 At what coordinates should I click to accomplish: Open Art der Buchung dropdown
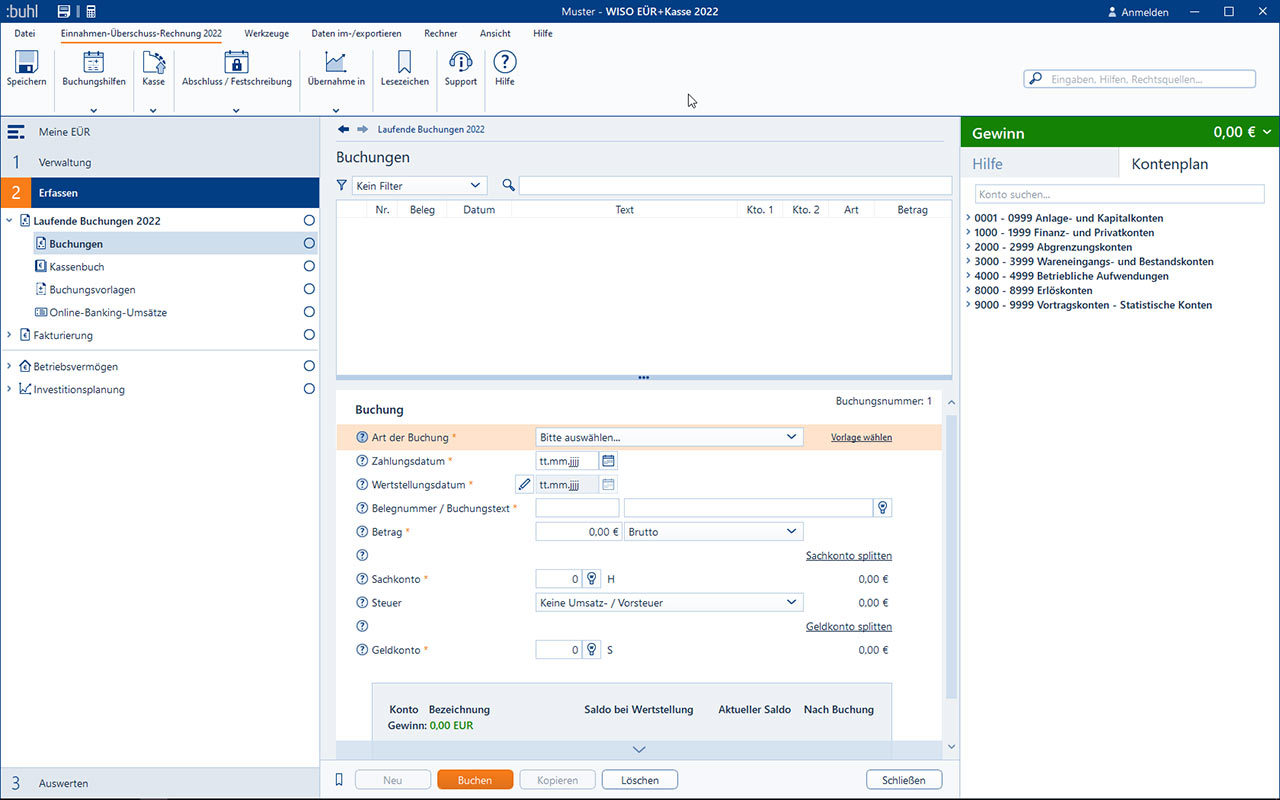click(x=669, y=437)
